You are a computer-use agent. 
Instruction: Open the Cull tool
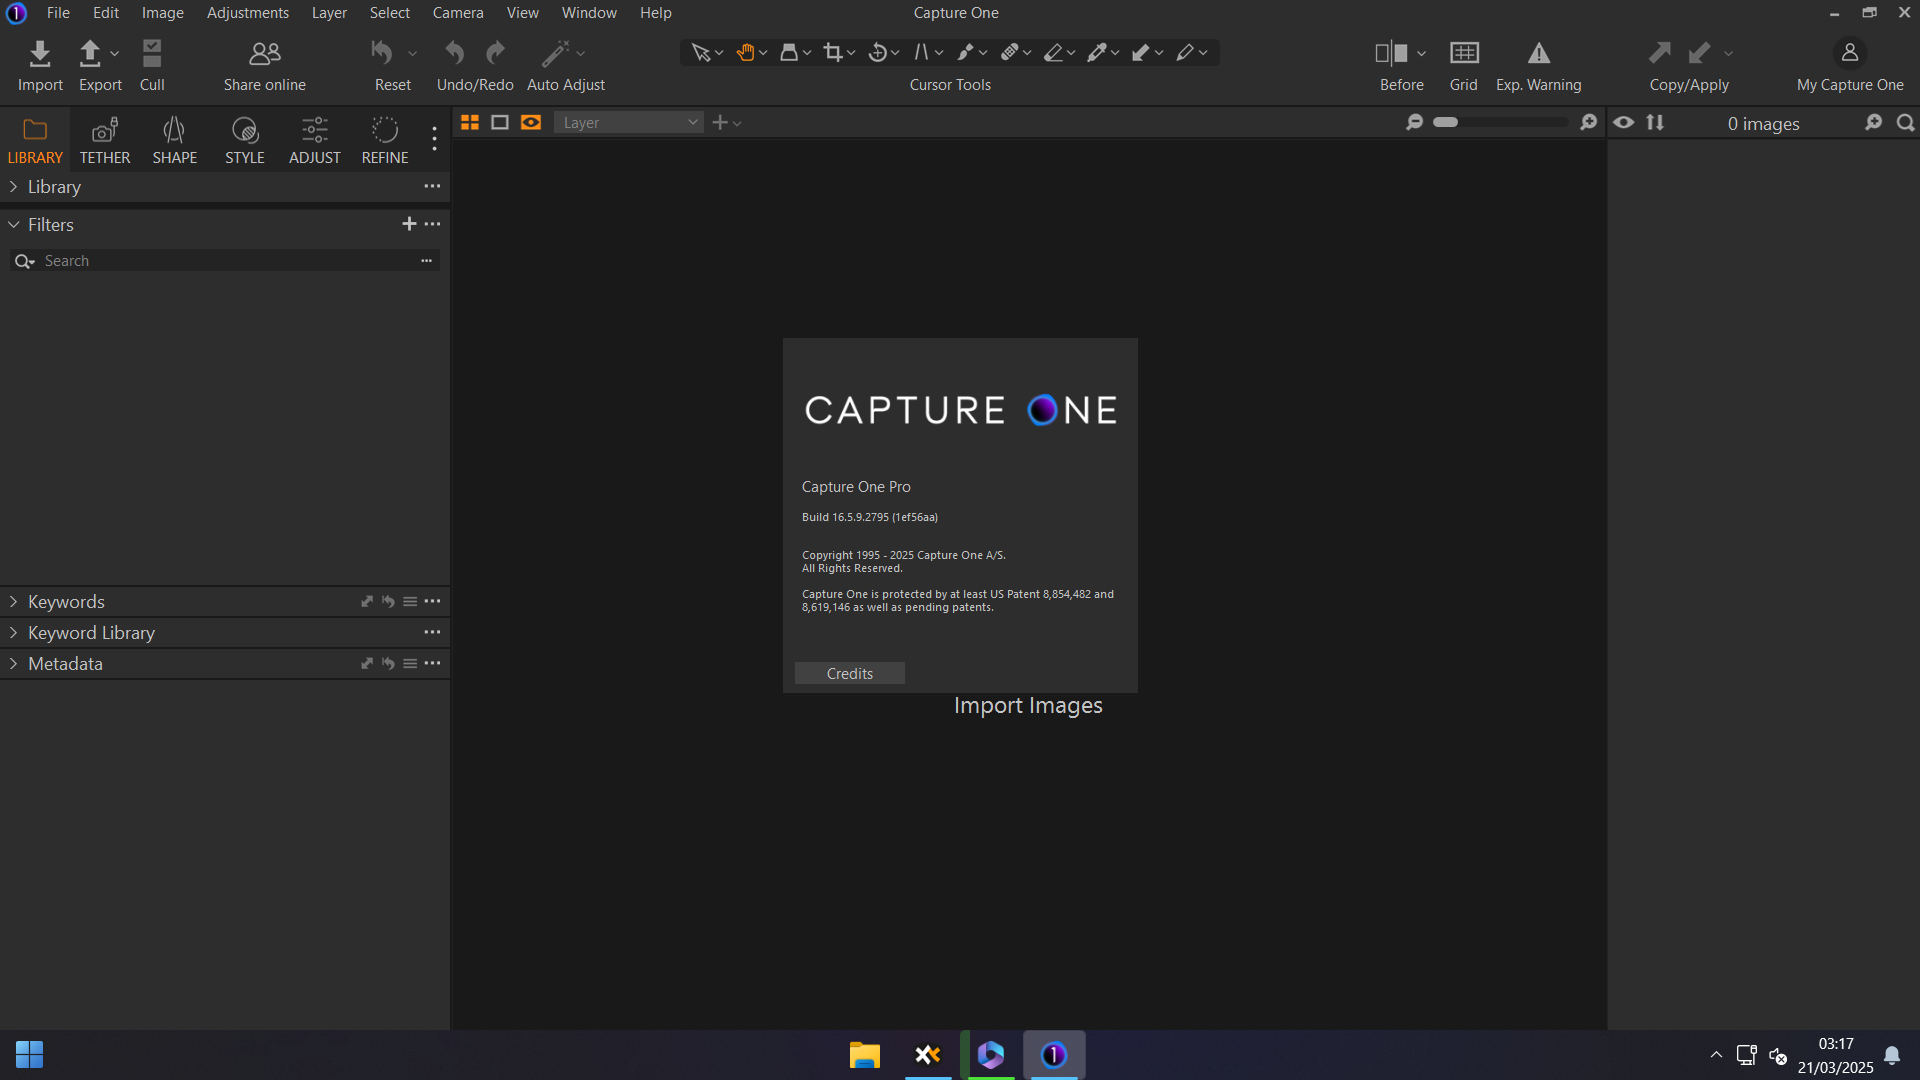(152, 53)
